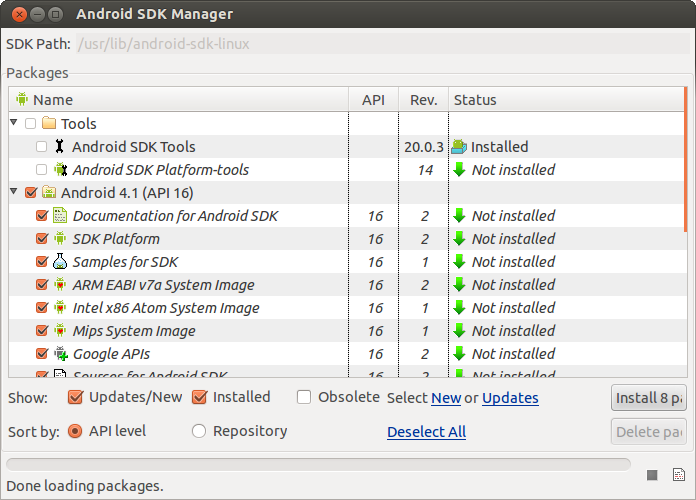Click the Updates link
This screenshot has height=500, width=696.
510,398
